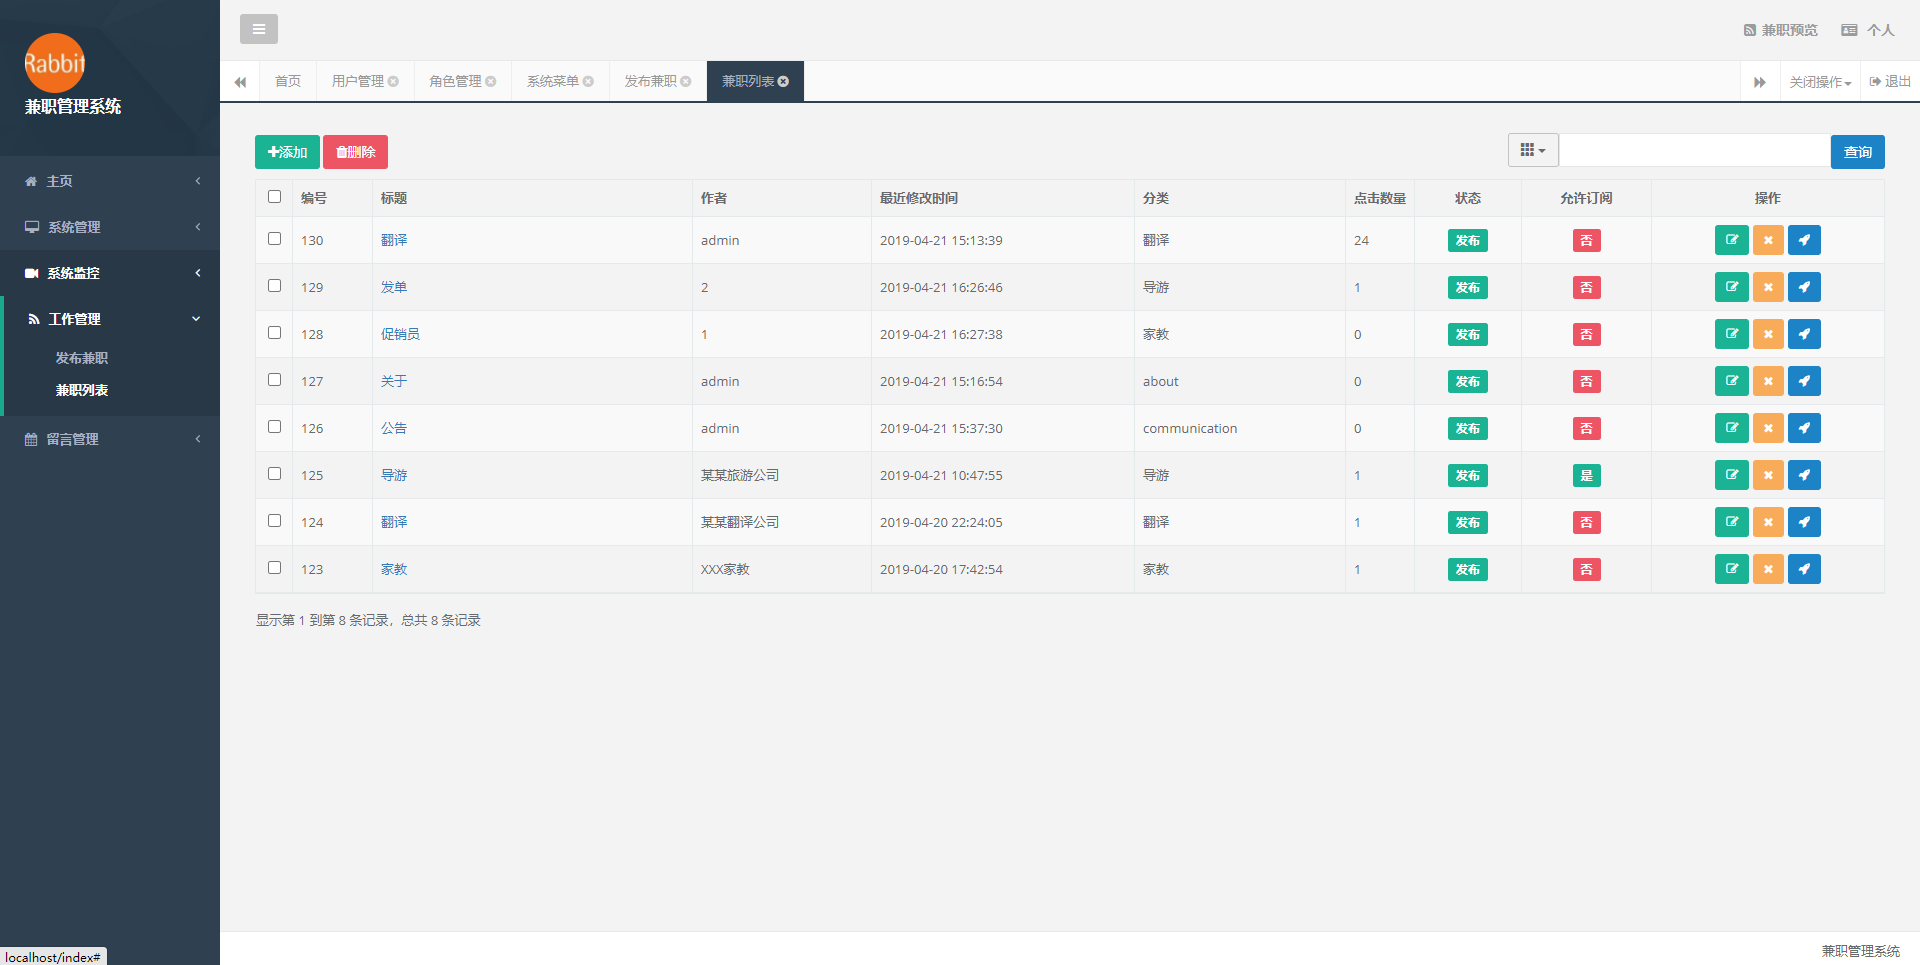Switch to the 用户管理 tab

tap(358, 82)
